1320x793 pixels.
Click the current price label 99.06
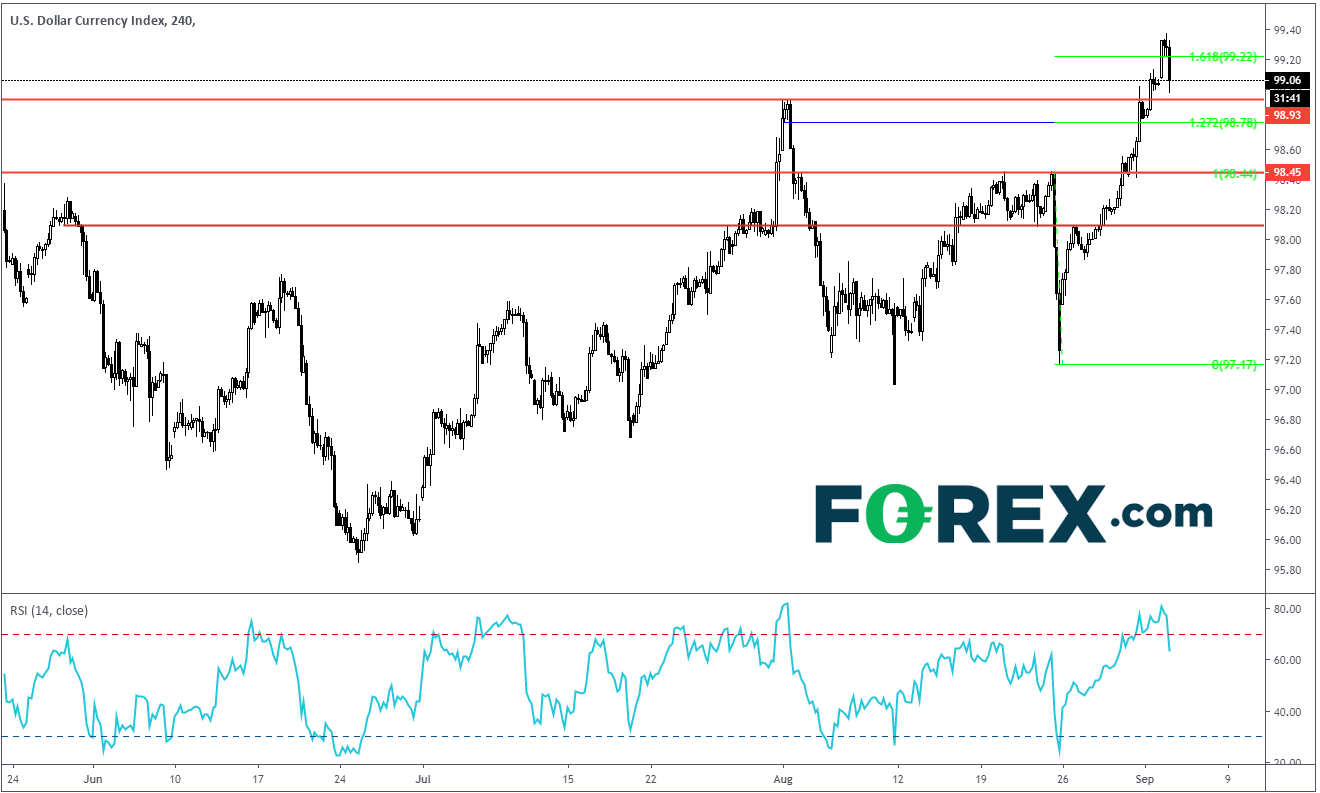click(x=1289, y=80)
